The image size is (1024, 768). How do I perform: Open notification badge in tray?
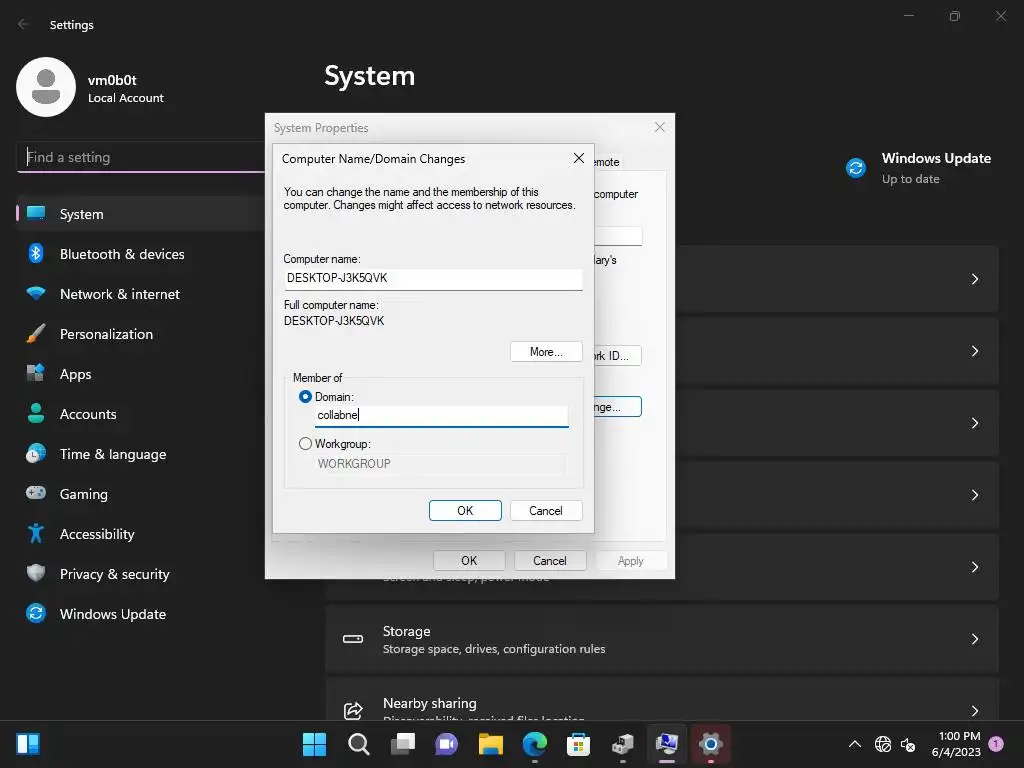pyautogui.click(x=996, y=743)
